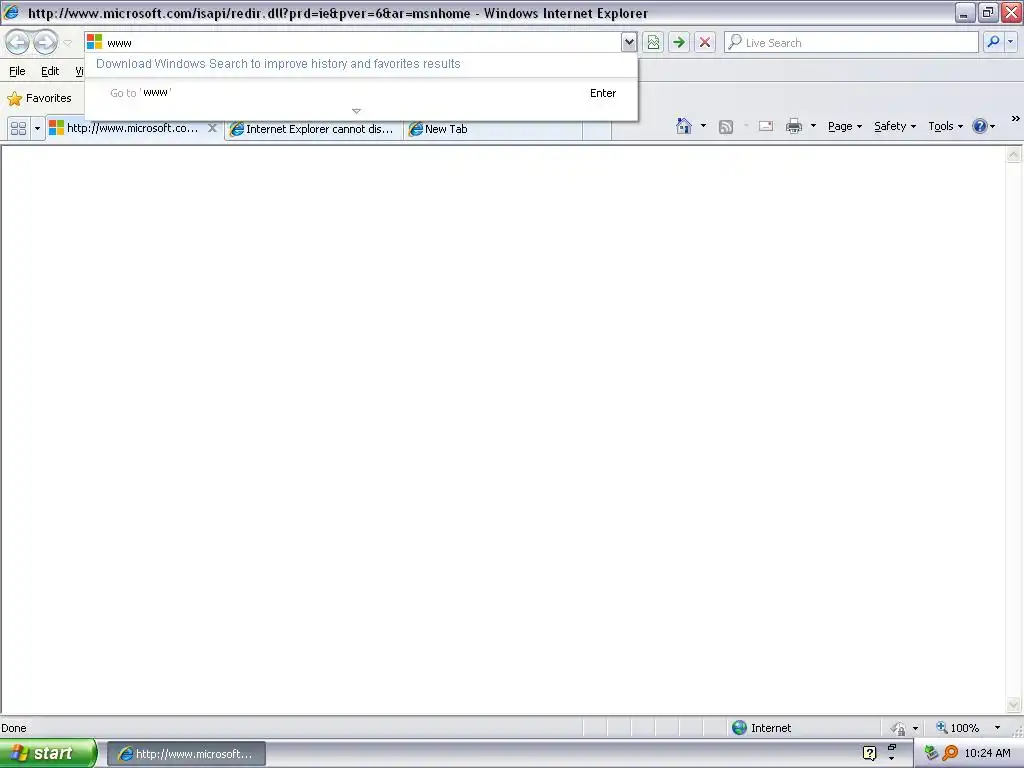Viewport: 1024px width, 768px height.
Task: Open the Favorites star button
Action: [x=40, y=99]
